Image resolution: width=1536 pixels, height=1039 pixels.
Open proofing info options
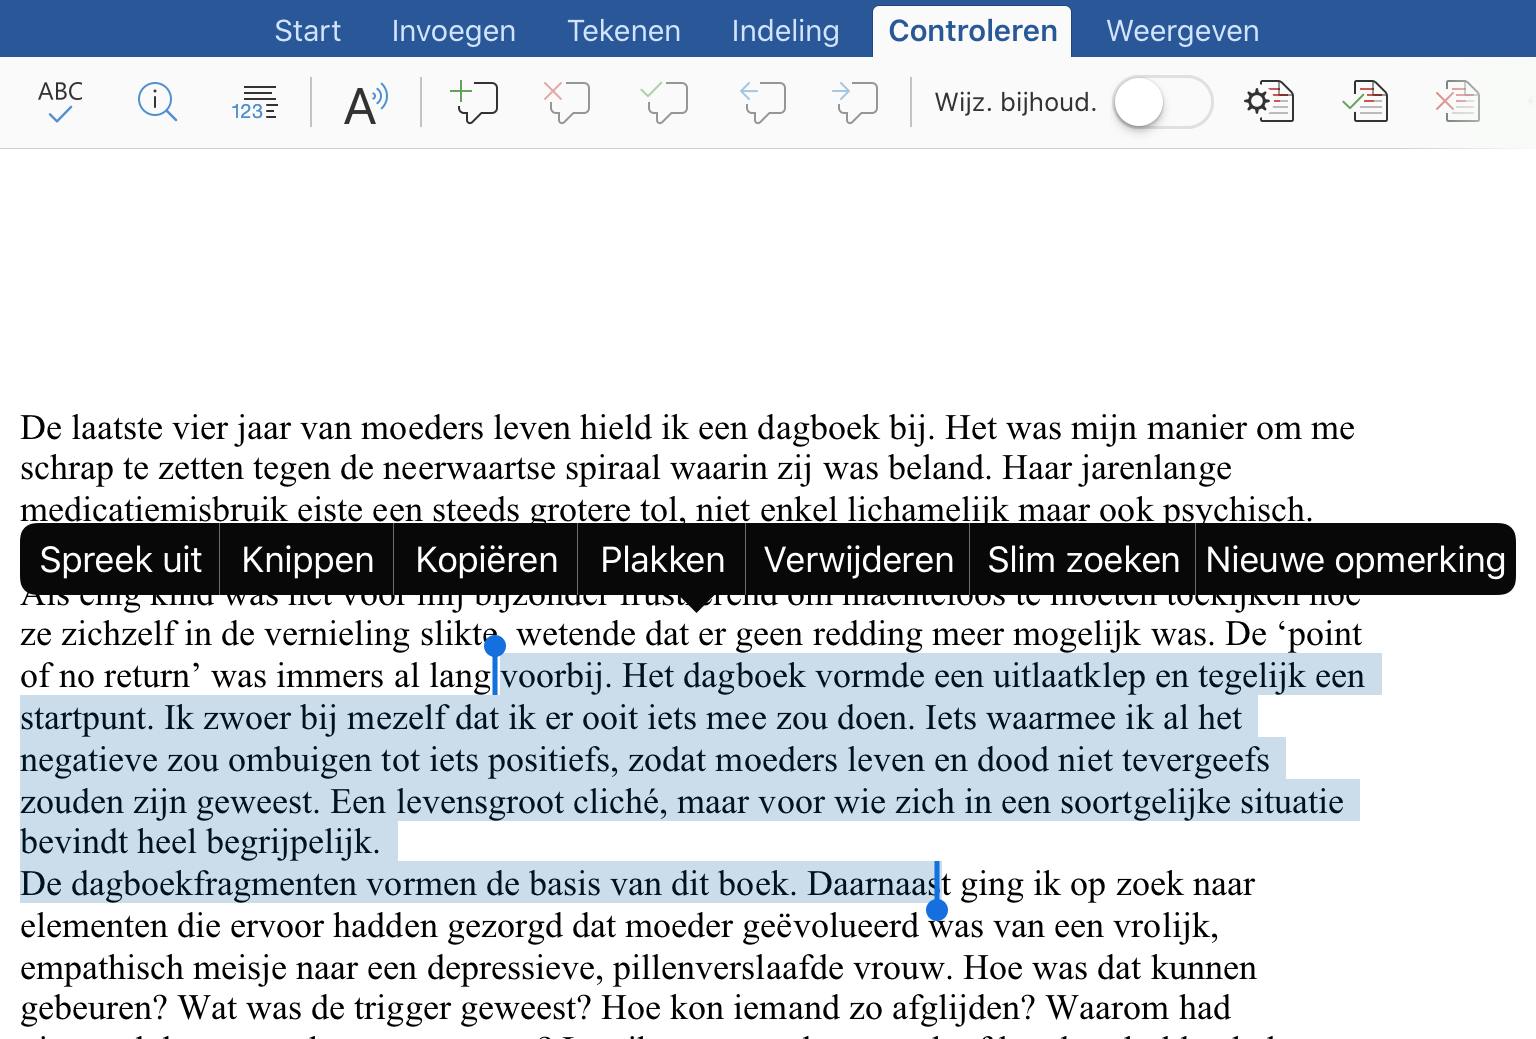tap(157, 101)
